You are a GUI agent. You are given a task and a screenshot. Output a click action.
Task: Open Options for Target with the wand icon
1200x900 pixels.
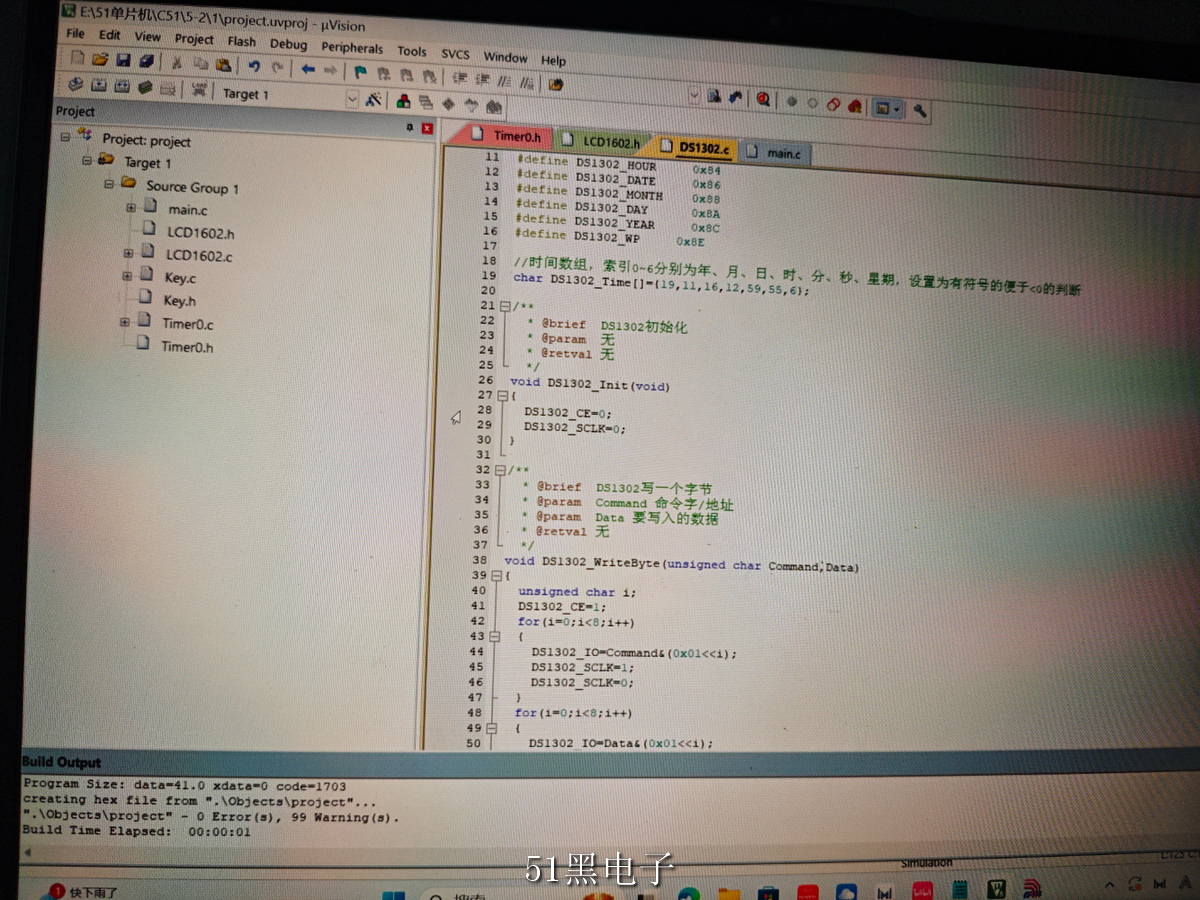(373, 99)
